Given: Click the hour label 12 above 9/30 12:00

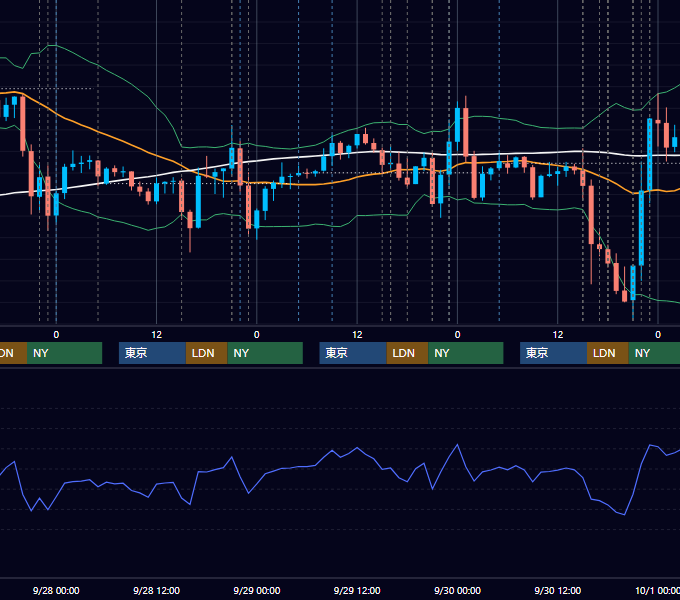Looking at the screenshot, I should coord(558,335).
